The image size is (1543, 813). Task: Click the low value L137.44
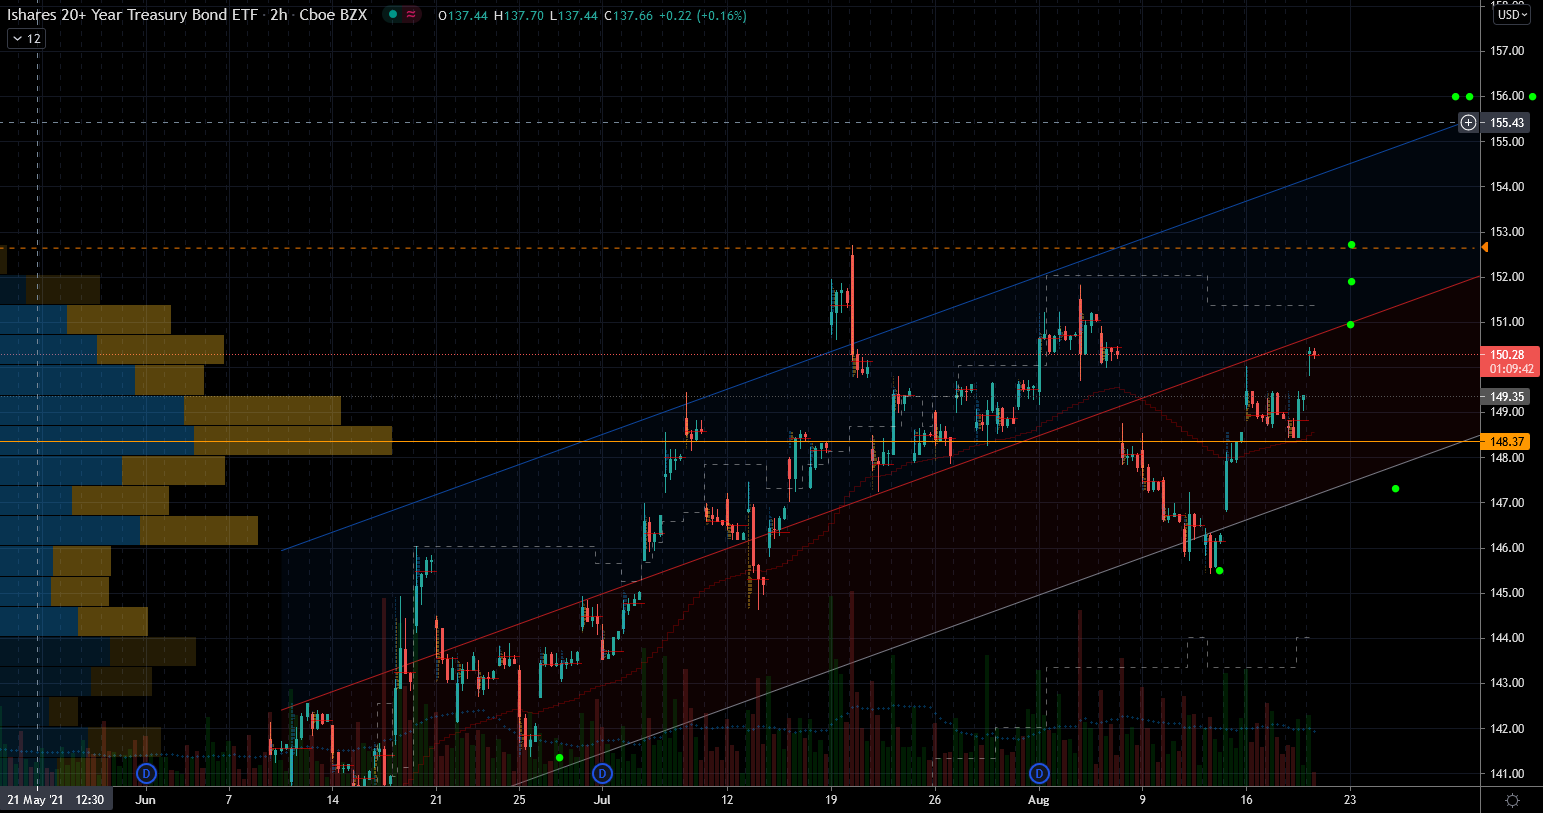[x=573, y=15]
